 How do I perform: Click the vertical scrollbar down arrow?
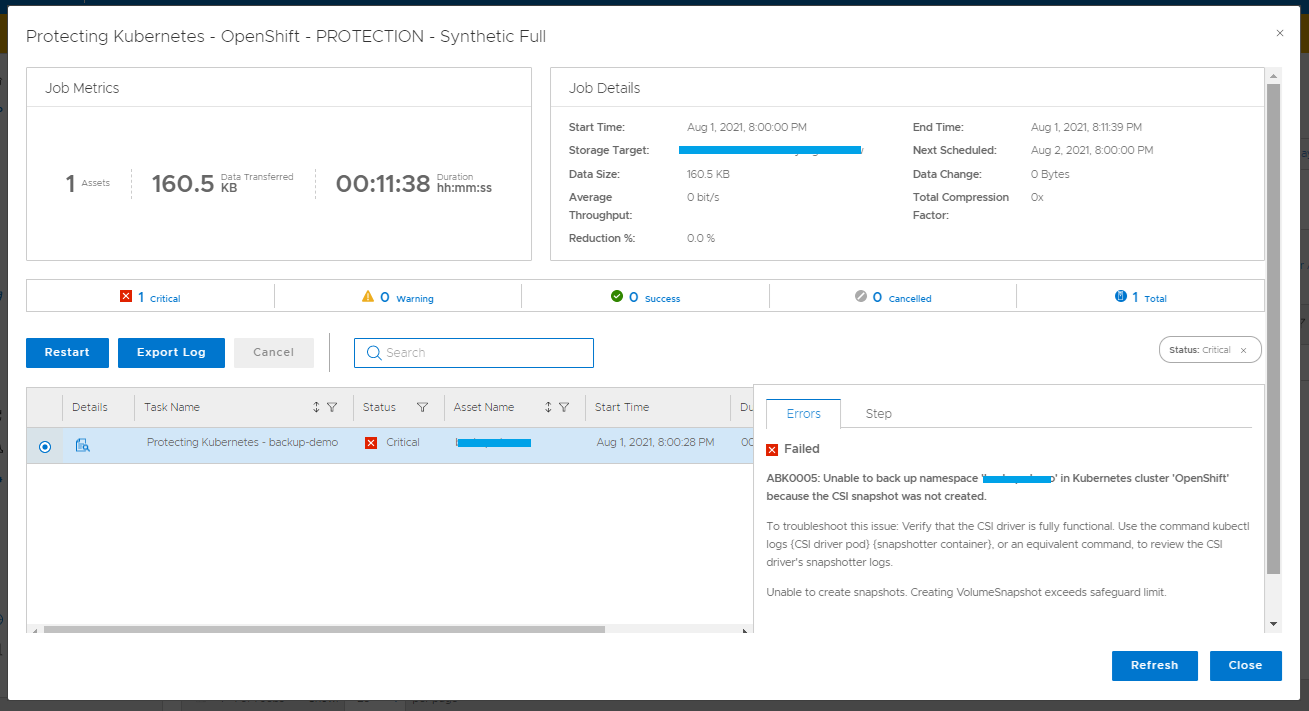pyautogui.click(x=1273, y=624)
